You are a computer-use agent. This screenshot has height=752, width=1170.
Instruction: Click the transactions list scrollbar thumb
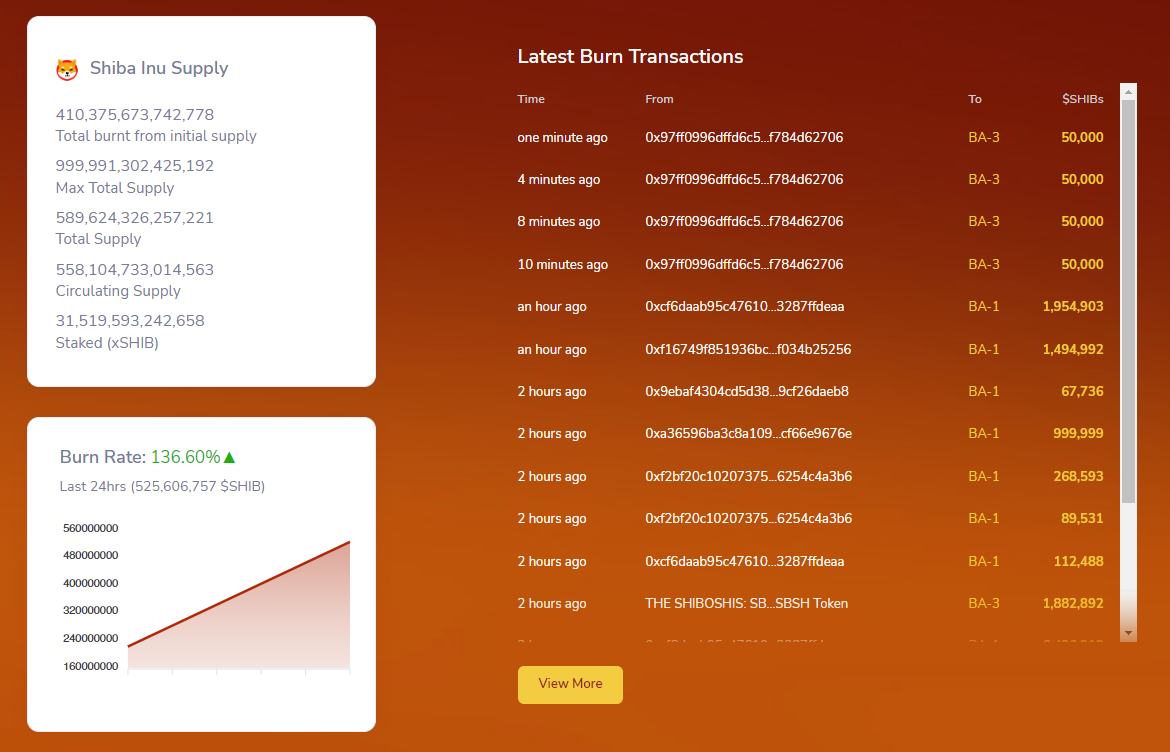[1128, 301]
